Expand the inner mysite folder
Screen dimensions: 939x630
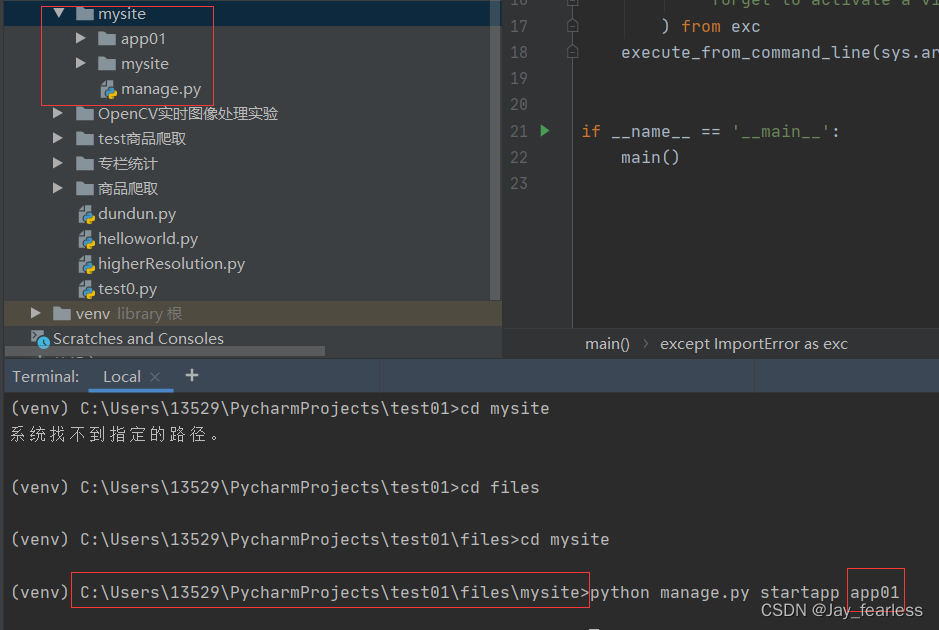coord(81,63)
